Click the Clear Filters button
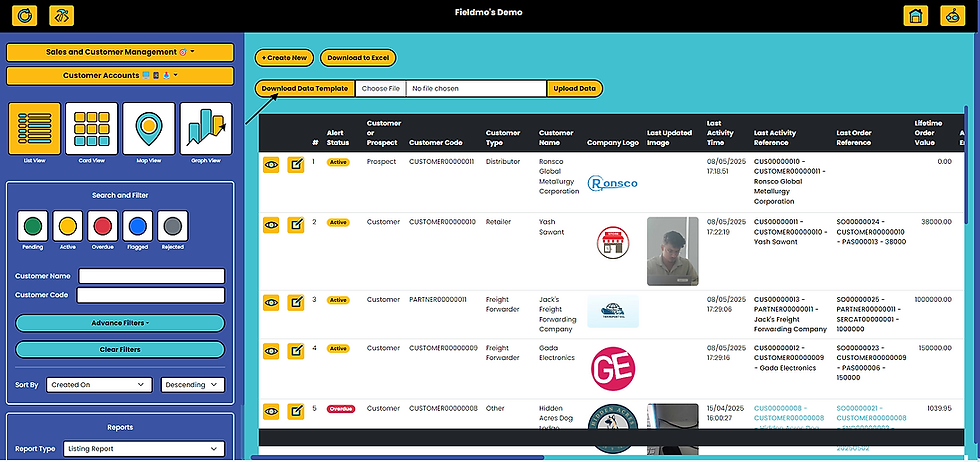980x462 pixels. click(120, 349)
